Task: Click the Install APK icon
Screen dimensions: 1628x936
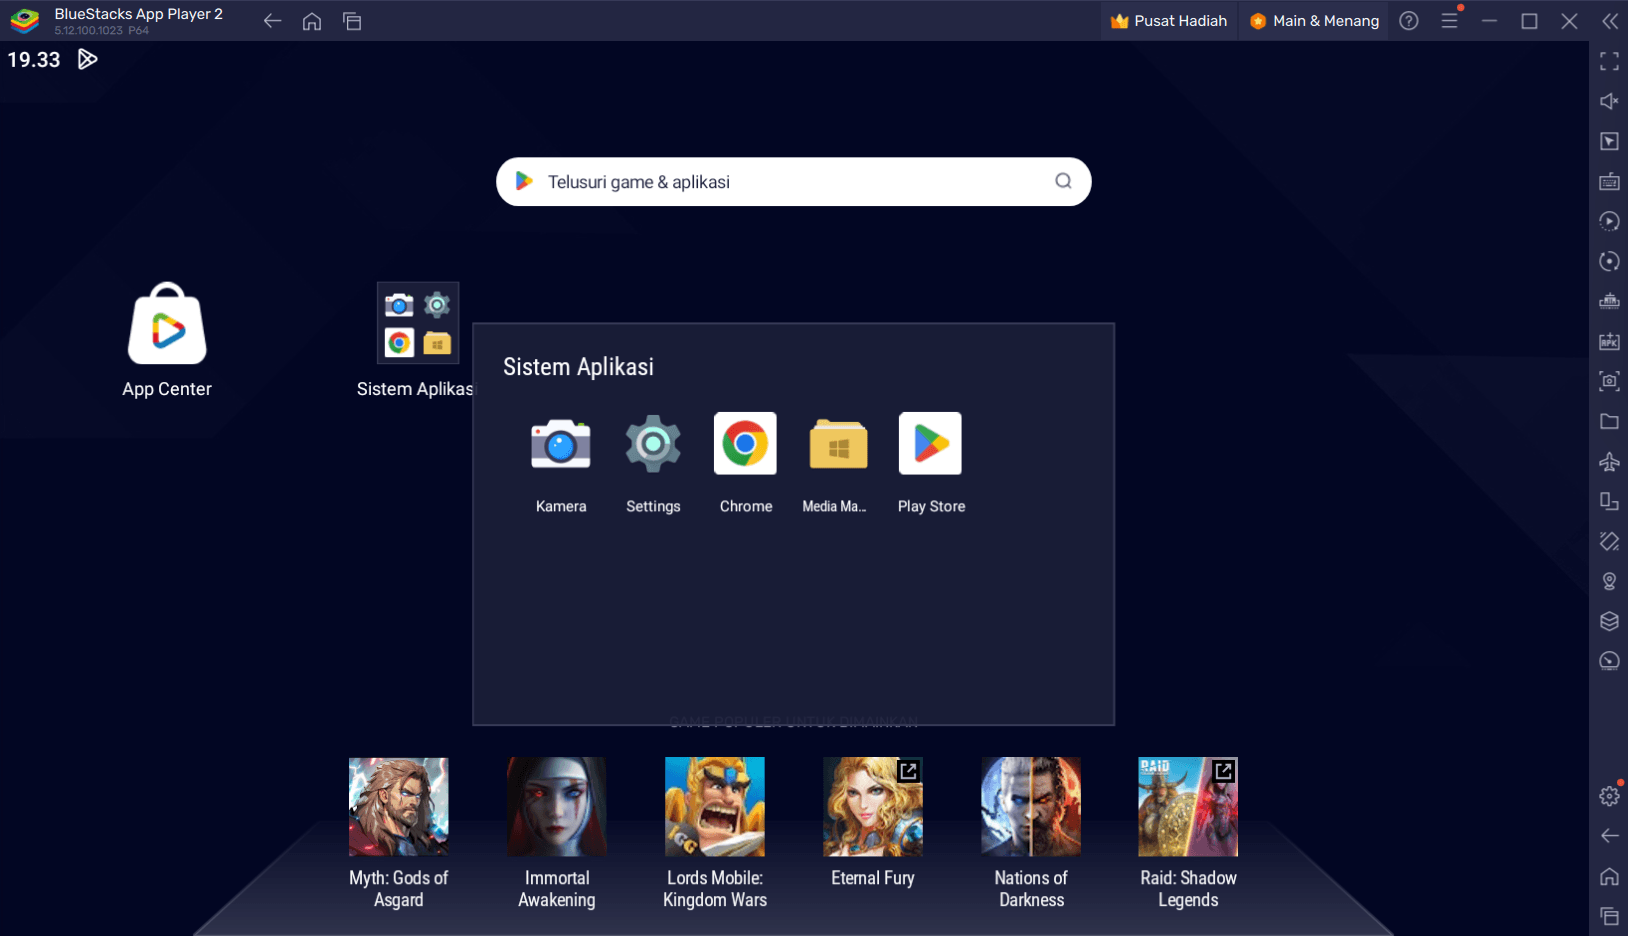Action: 1609,341
